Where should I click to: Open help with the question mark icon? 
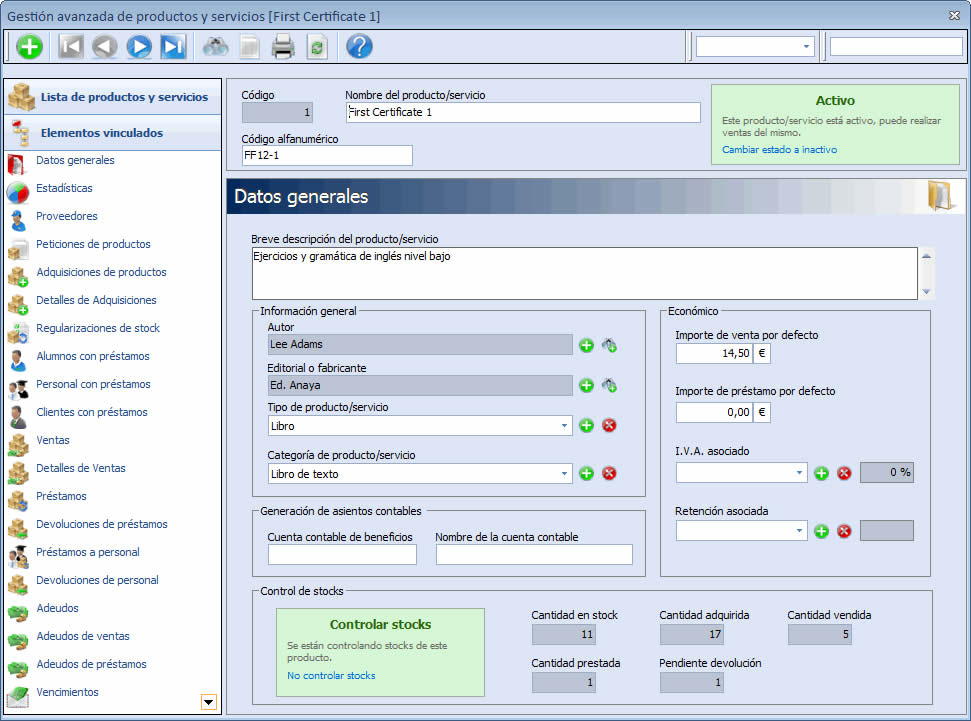359,46
